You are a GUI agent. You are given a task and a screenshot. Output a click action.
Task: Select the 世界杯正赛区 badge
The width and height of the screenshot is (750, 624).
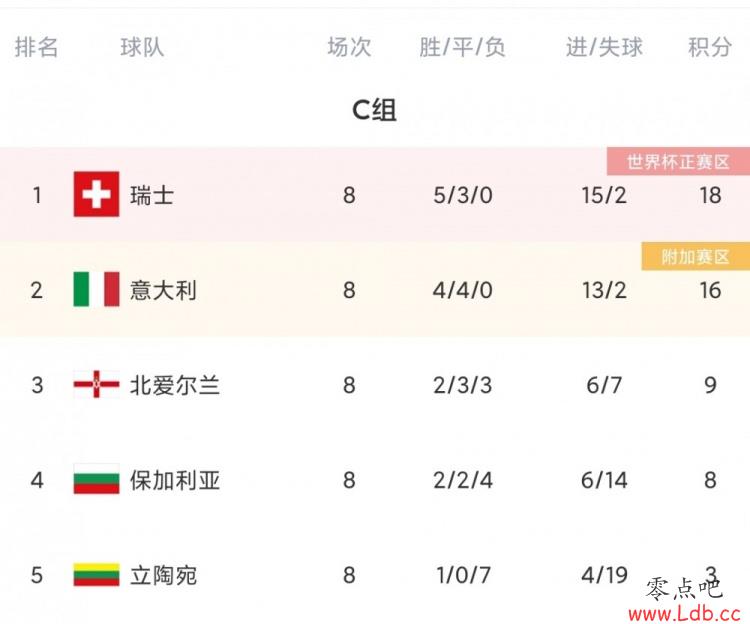pyautogui.click(x=678, y=162)
